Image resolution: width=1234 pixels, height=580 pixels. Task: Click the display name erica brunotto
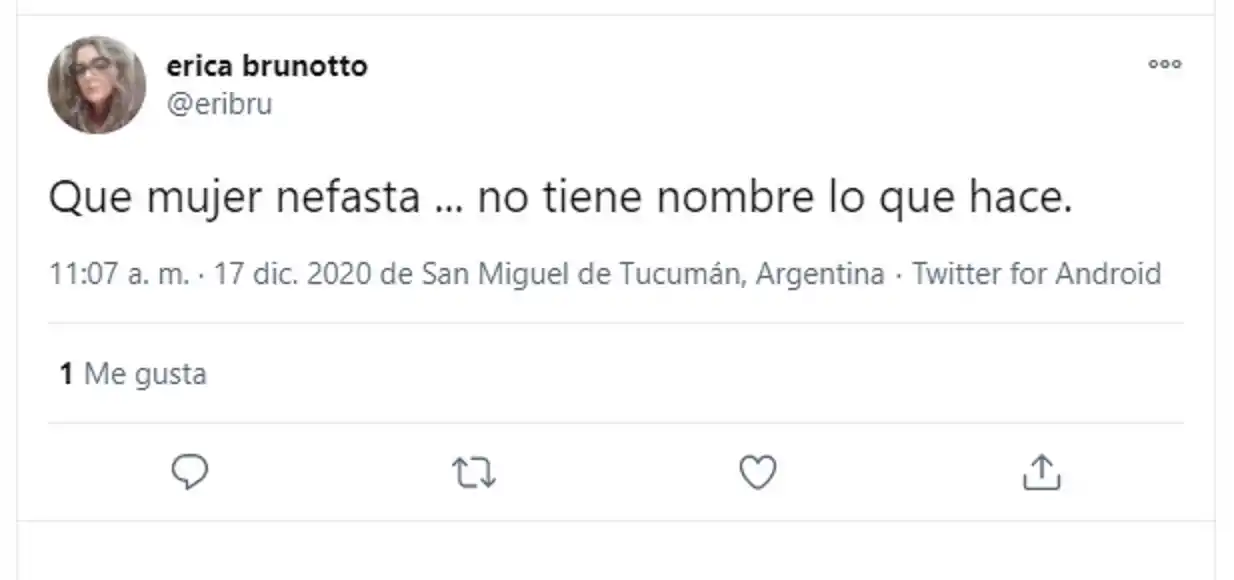[x=267, y=66]
